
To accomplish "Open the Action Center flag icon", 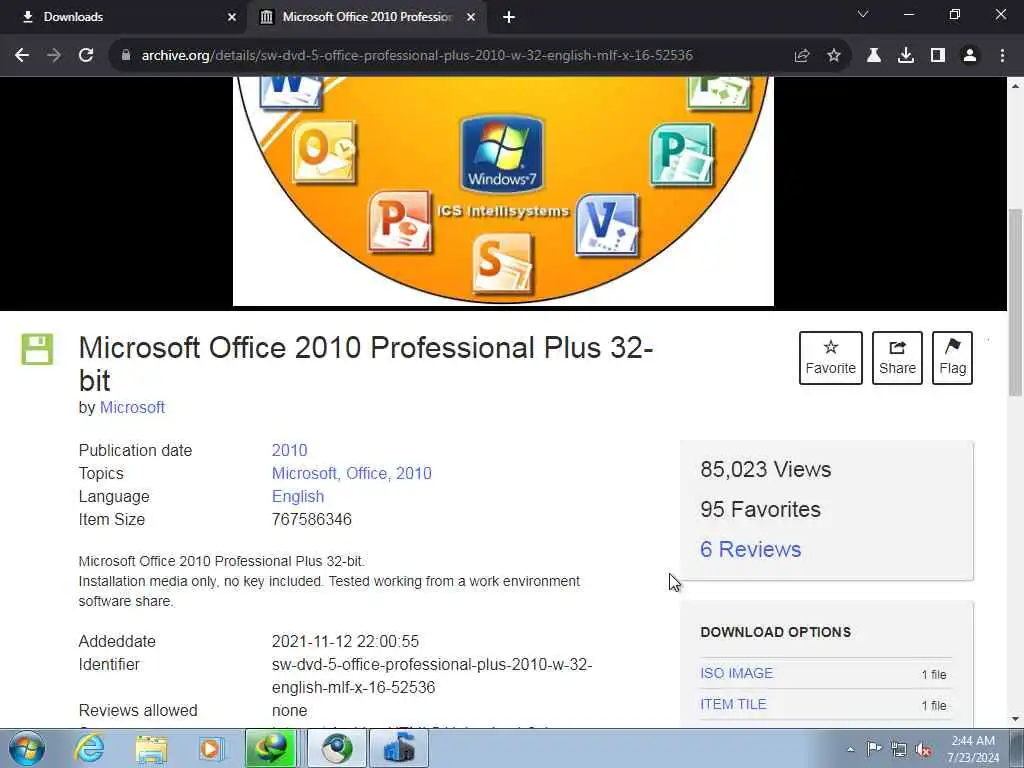I will tap(874, 749).
